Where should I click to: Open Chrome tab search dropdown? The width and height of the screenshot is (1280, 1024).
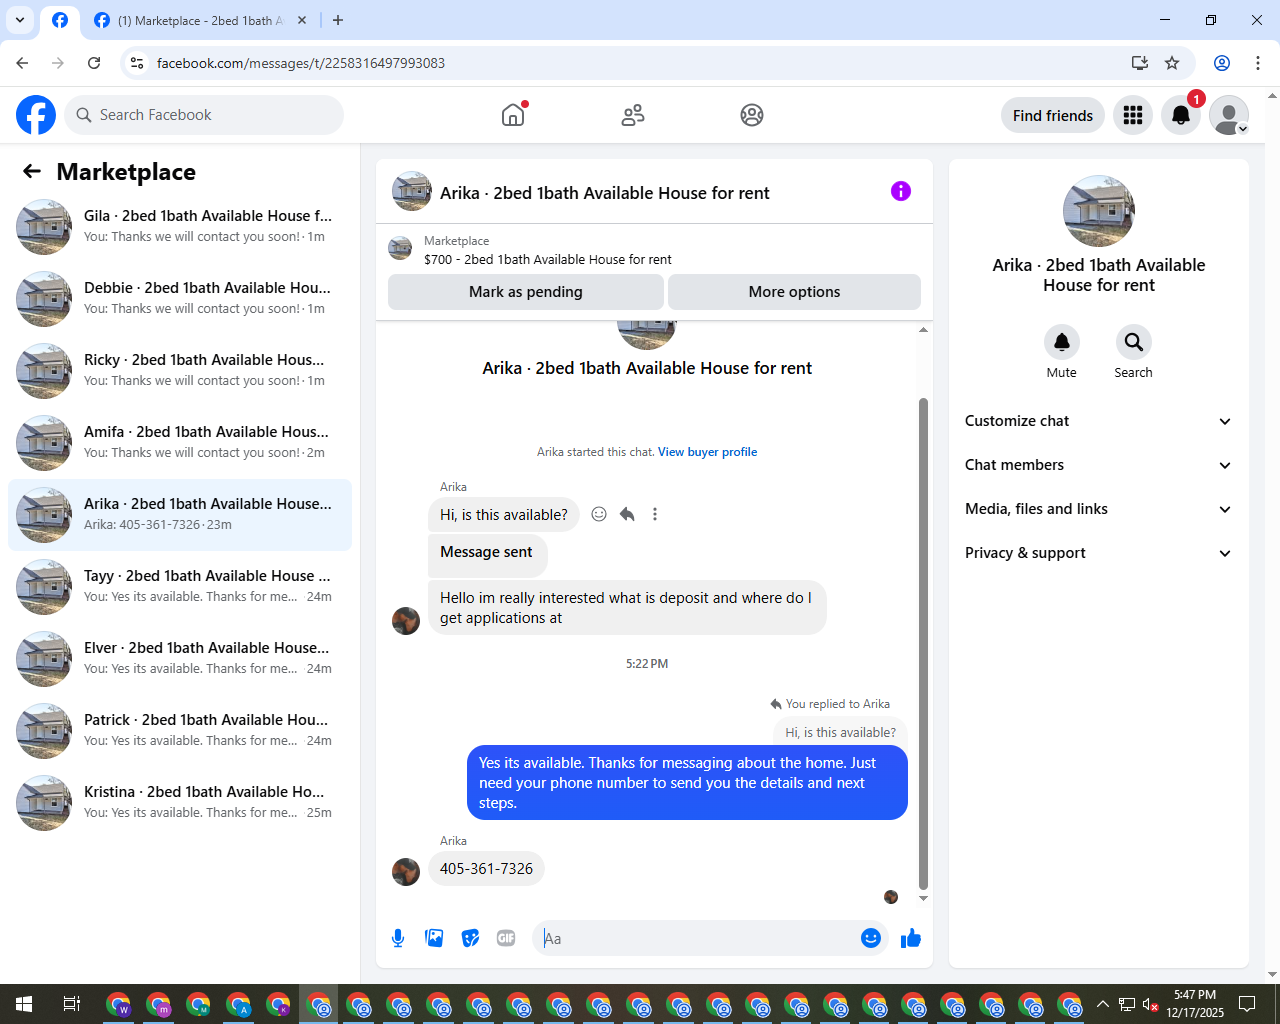[x=20, y=20]
